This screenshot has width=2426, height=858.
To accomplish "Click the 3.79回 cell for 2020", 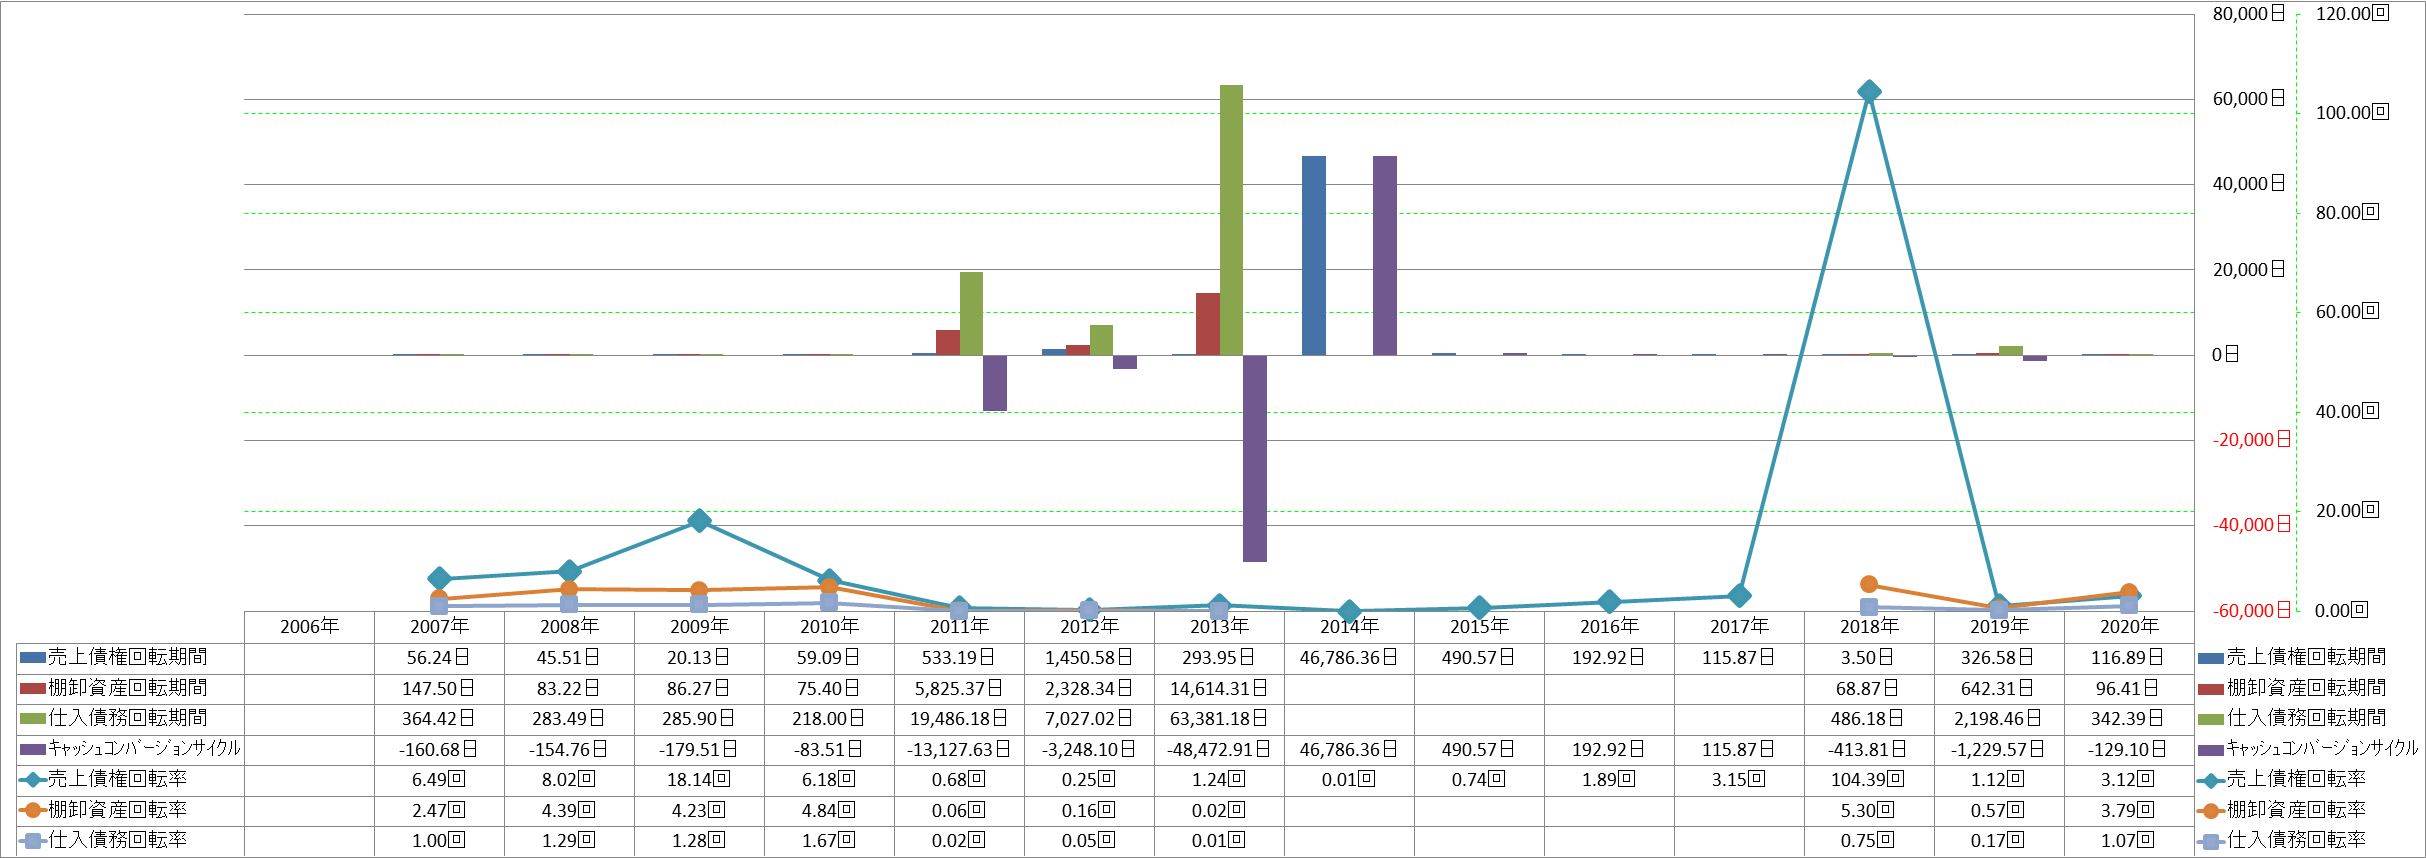I will coord(2129,810).
